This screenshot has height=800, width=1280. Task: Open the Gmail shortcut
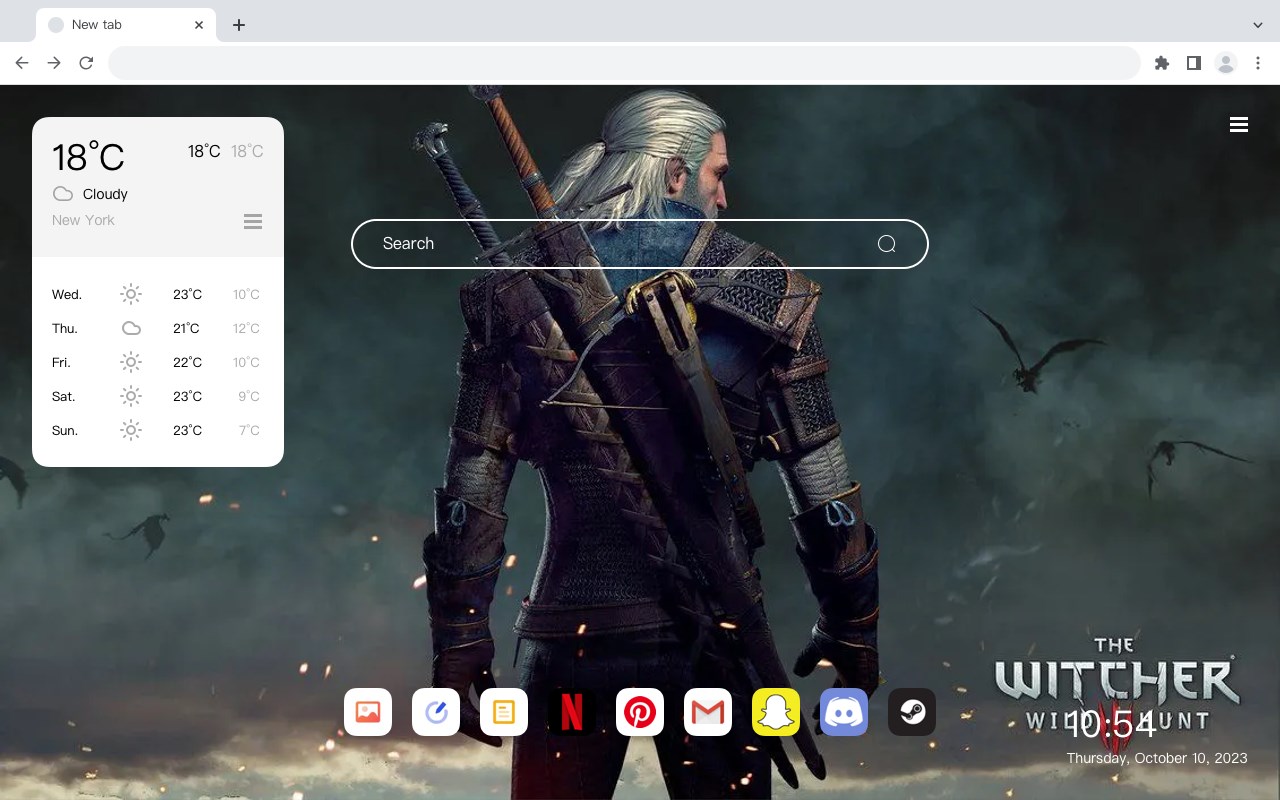708,712
